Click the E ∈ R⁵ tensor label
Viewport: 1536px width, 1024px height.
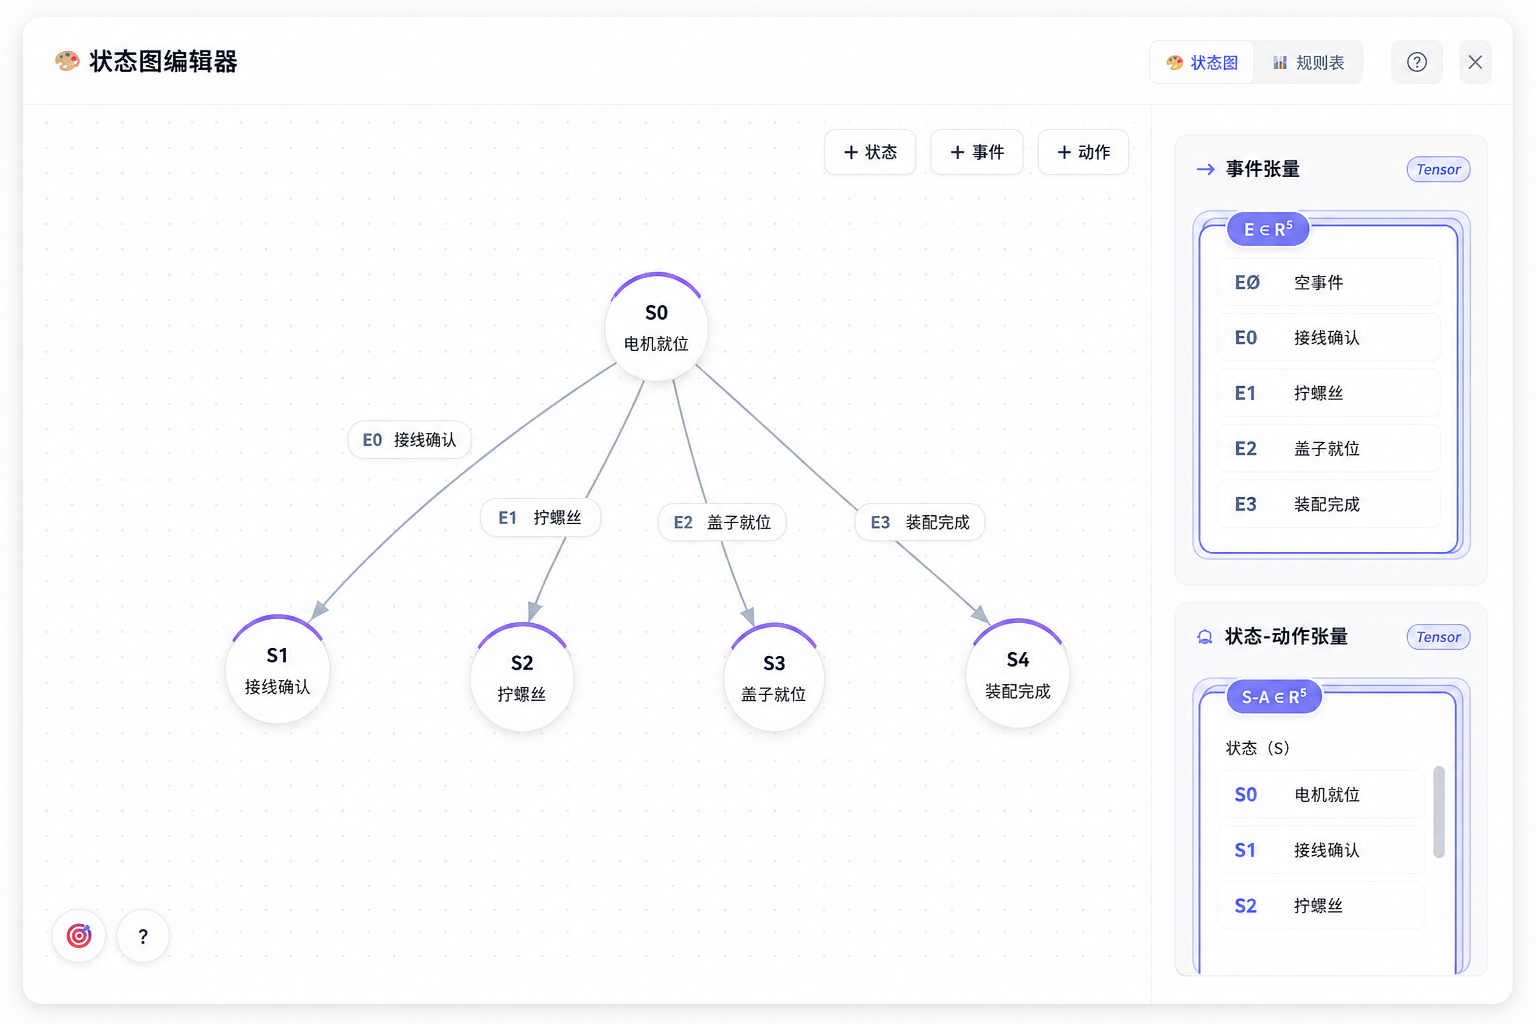pyautogui.click(x=1268, y=229)
